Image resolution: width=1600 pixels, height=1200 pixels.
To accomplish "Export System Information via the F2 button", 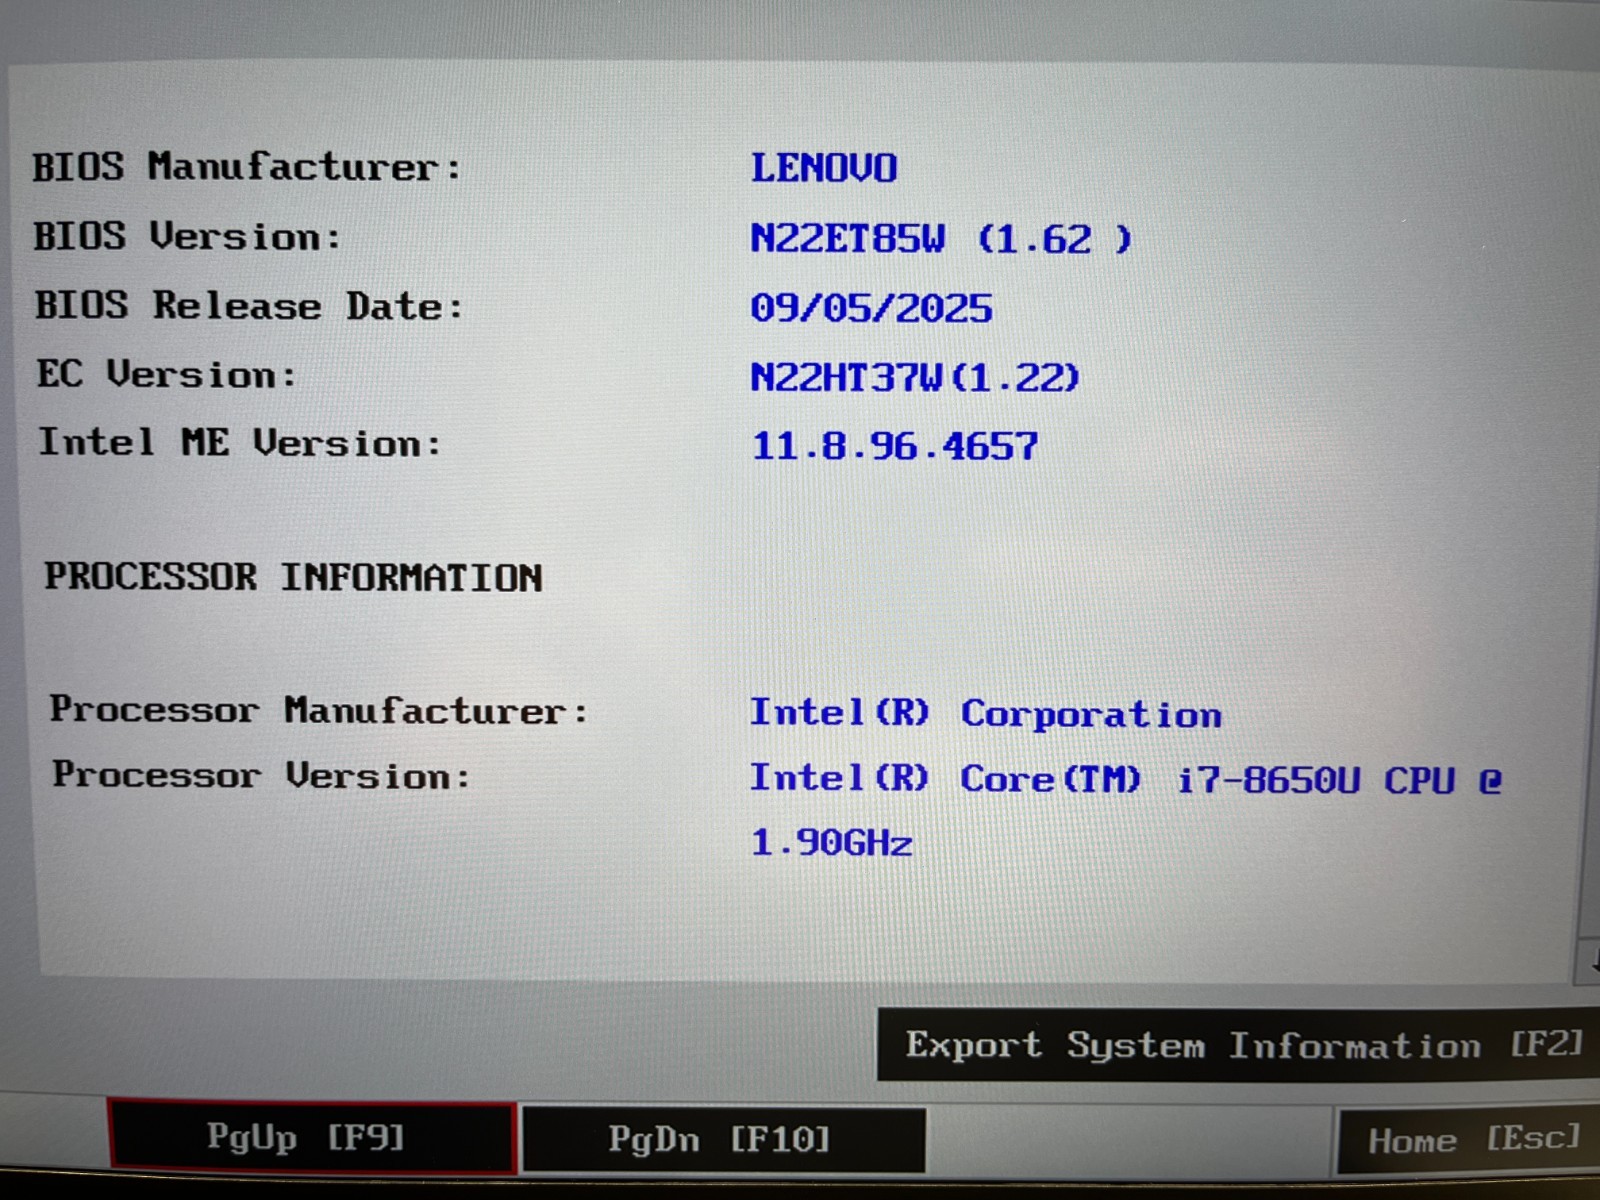I will pos(1240,1045).
